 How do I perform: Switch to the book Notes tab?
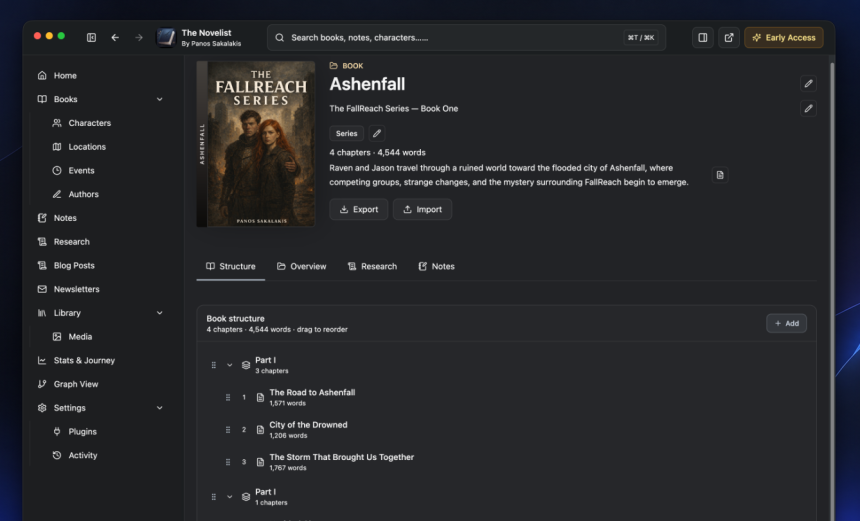(437, 267)
